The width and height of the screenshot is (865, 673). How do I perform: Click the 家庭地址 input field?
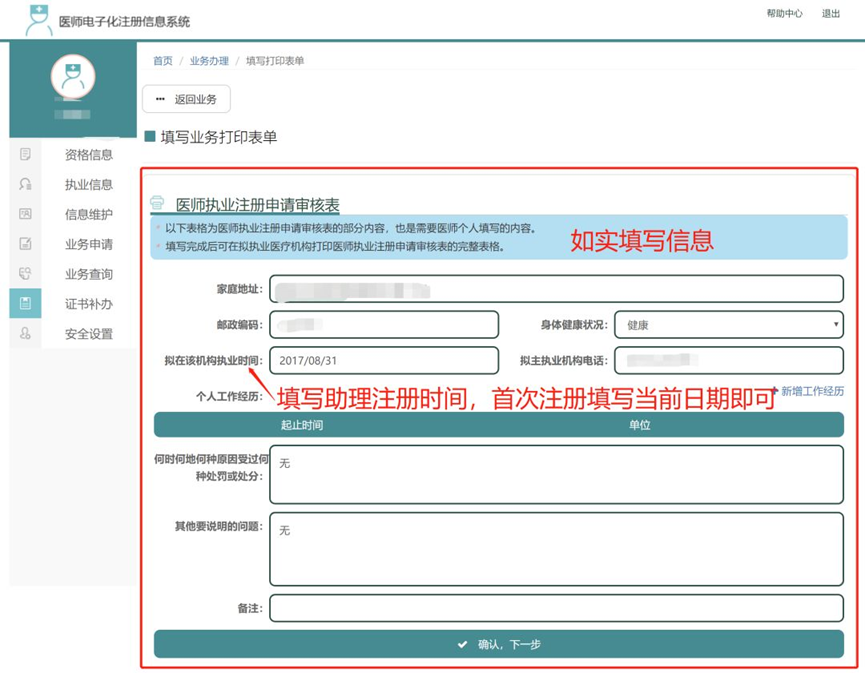[556, 289]
